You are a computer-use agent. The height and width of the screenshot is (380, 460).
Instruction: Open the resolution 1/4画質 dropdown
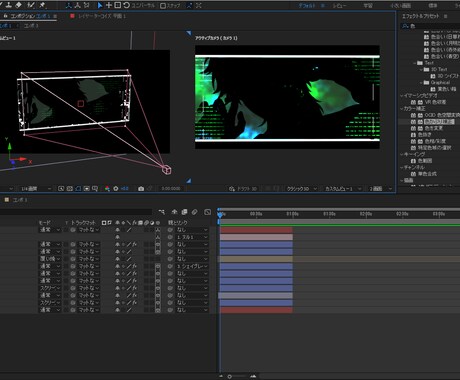[x=36, y=189]
